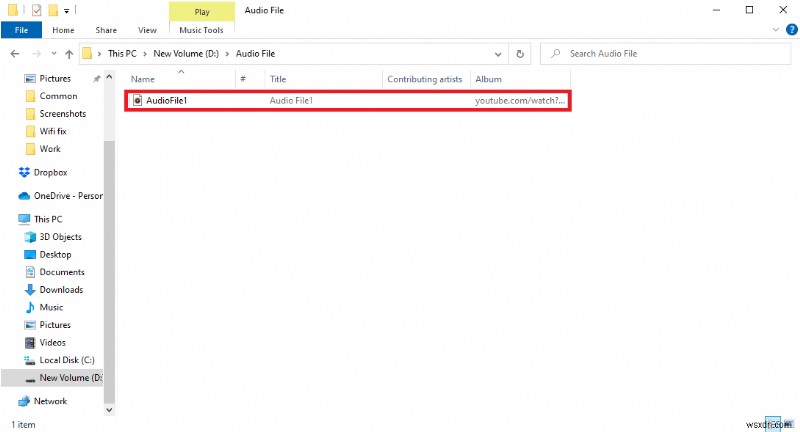Select New Volume (D:) in sidebar
Screen dimensions: 800x432
(53, 377)
